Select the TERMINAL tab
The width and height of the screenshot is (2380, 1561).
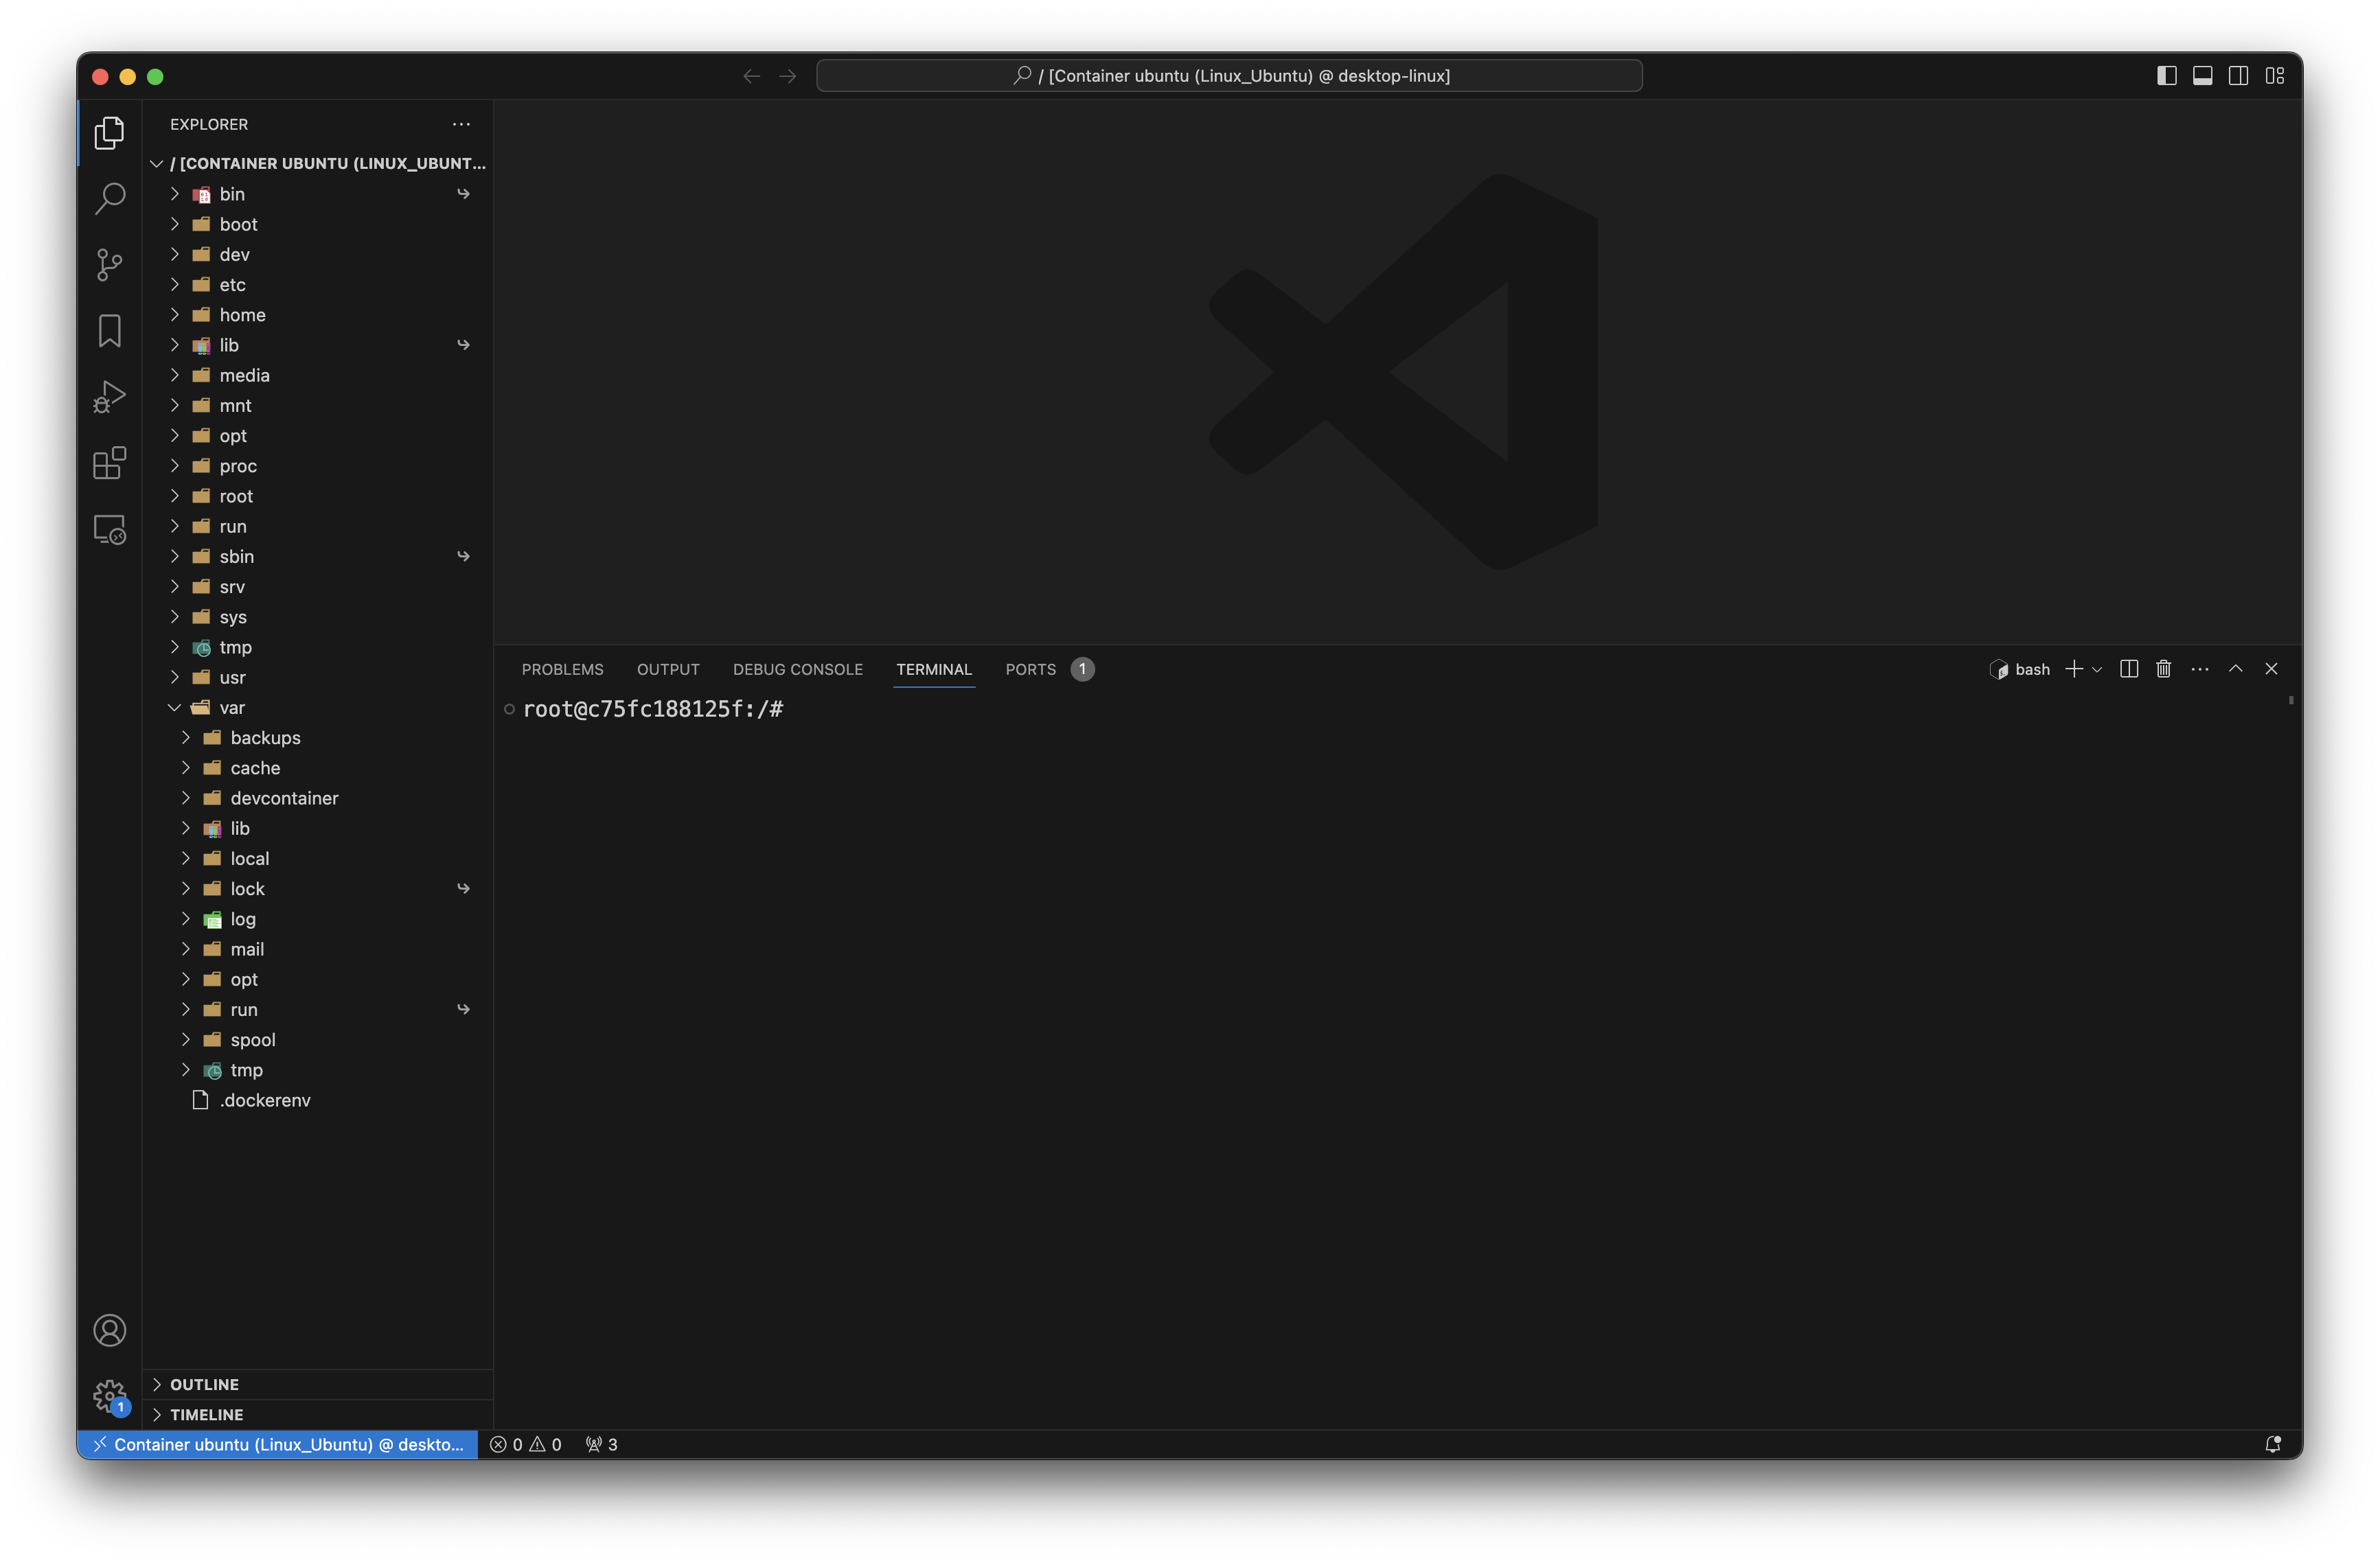click(933, 669)
